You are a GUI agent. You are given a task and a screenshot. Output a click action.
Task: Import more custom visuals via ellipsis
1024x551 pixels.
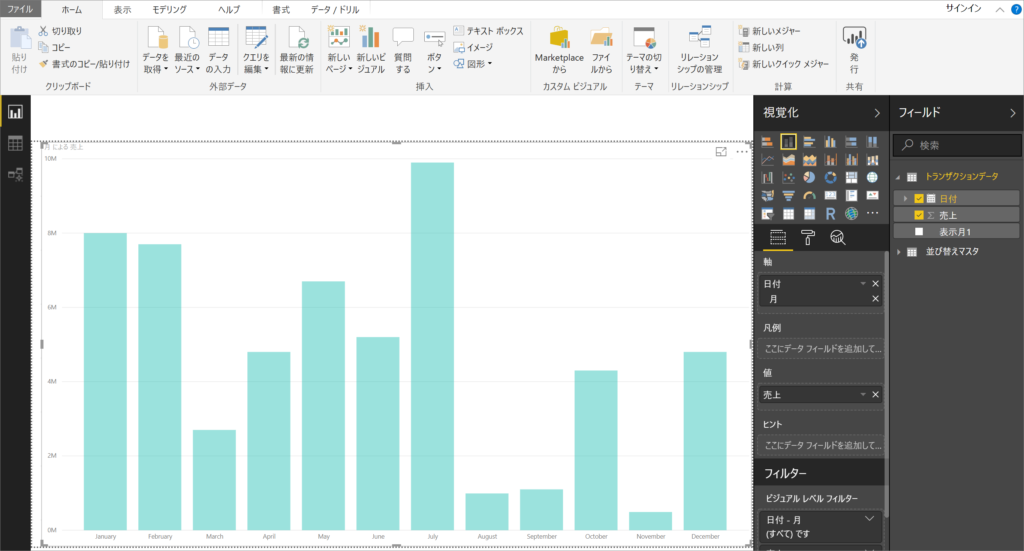click(872, 213)
